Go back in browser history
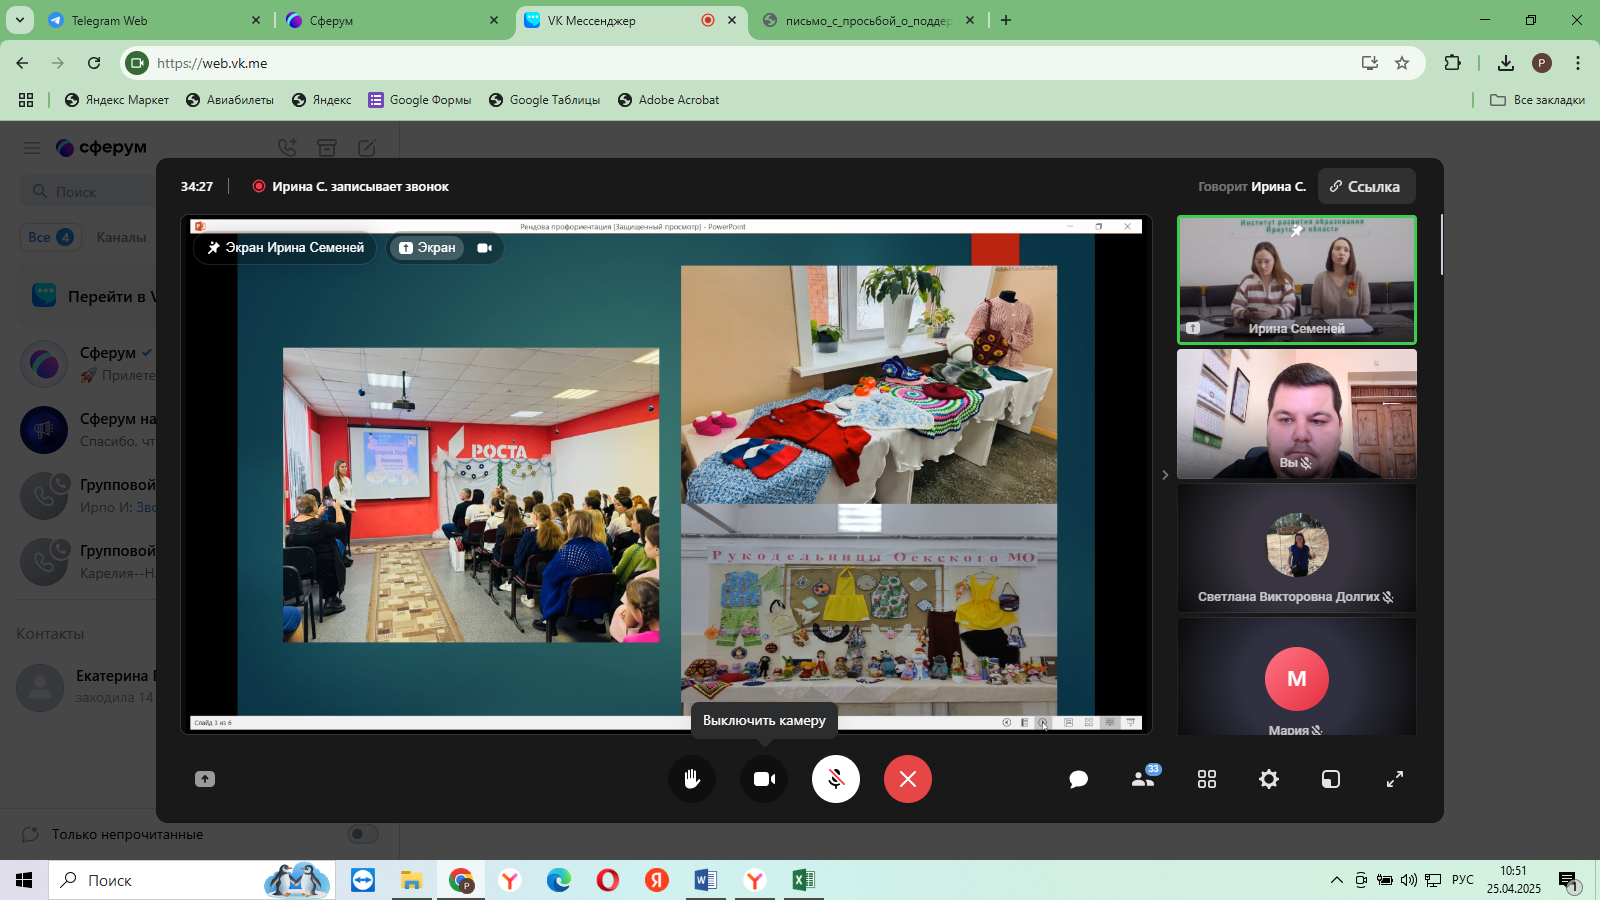The image size is (1600, 900). (x=22, y=63)
